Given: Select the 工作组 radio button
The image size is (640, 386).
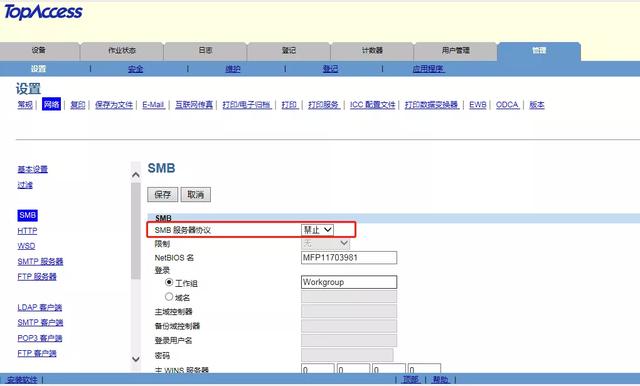Looking at the screenshot, I should [169, 282].
